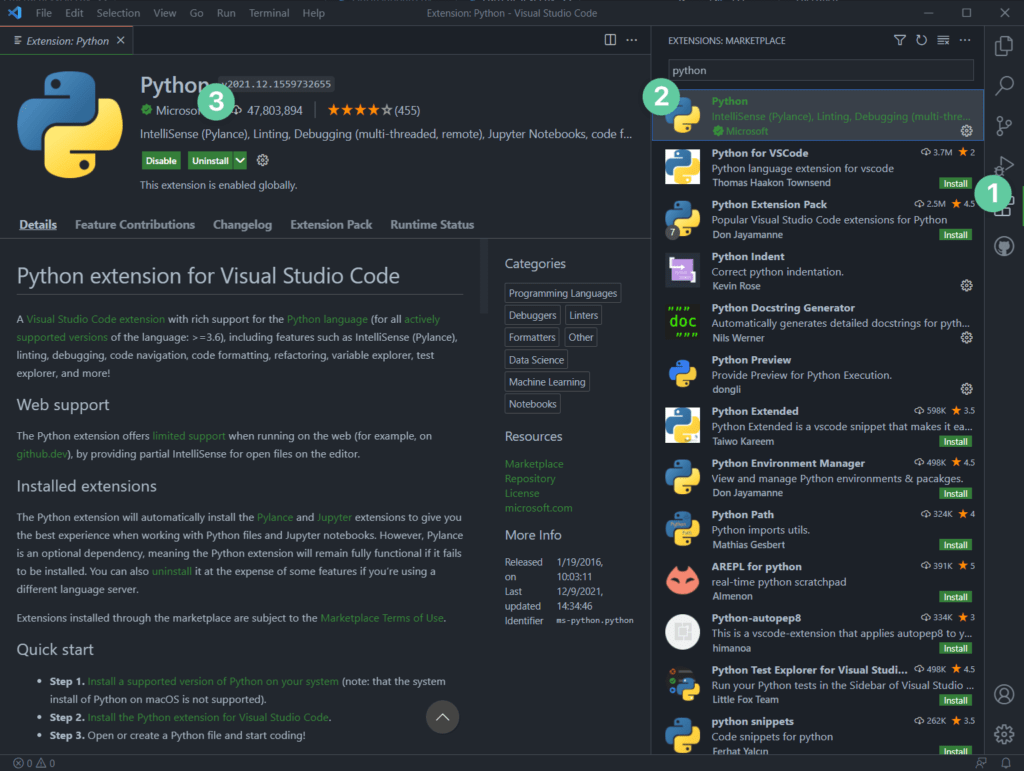
Task: Click the Programming Languages category tag
Action: coord(562,293)
